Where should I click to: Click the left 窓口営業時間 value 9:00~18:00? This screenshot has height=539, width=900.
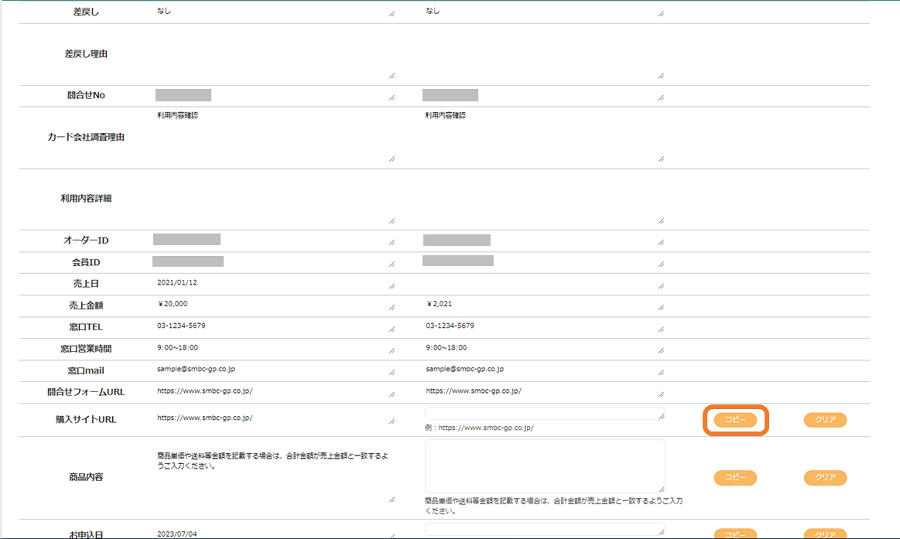[177, 347]
